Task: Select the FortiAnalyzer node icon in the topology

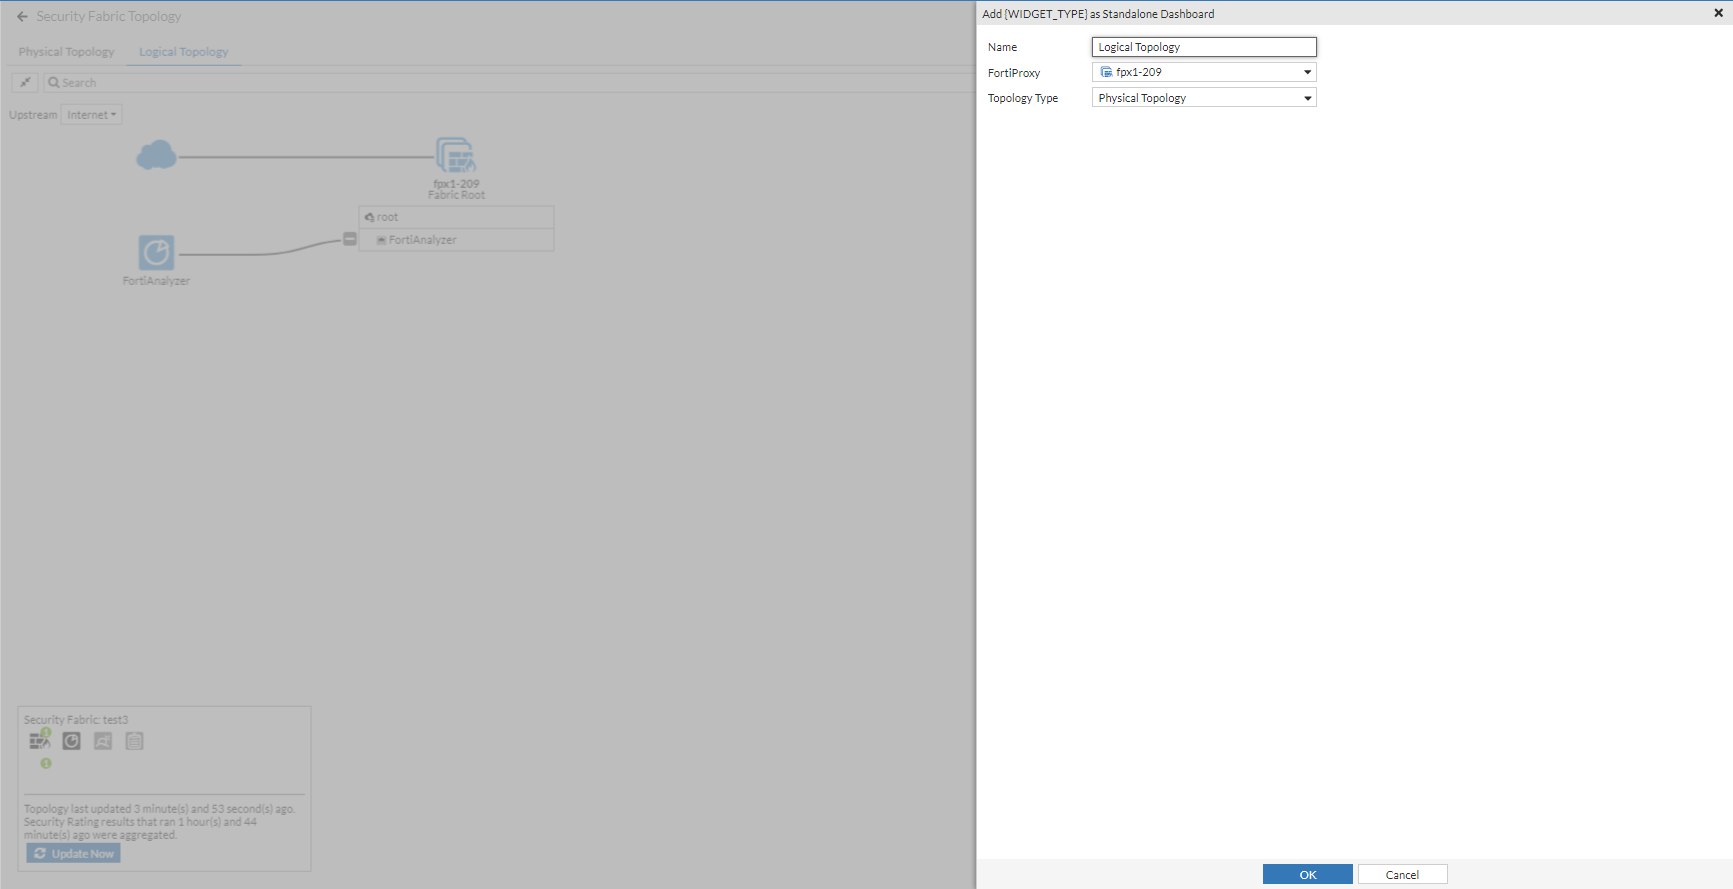Action: 156,253
